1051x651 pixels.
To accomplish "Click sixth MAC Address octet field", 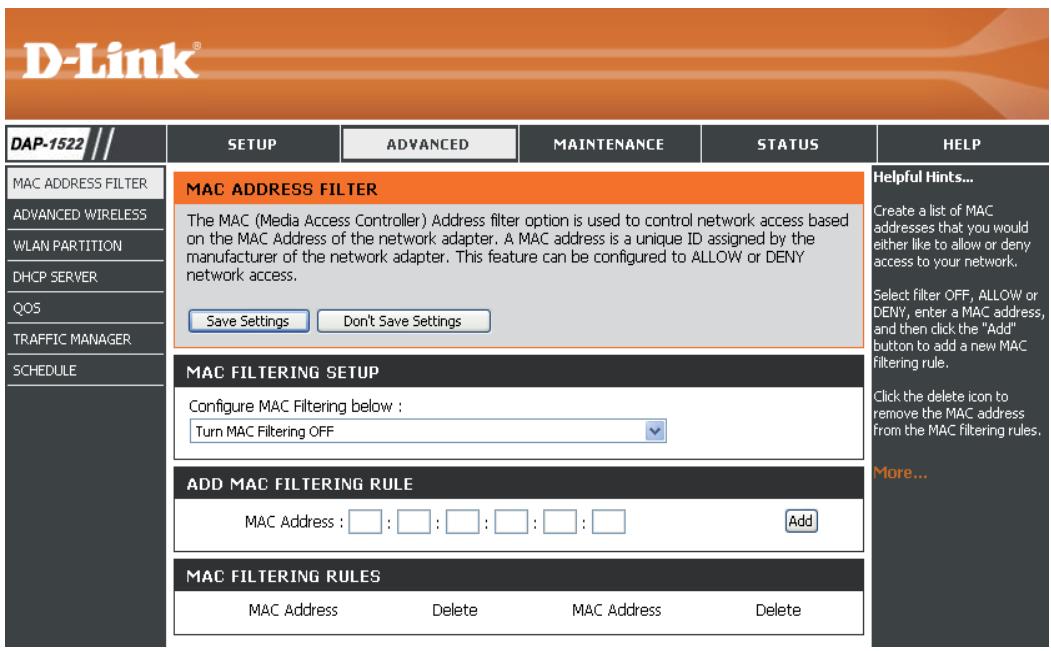I will [609, 522].
